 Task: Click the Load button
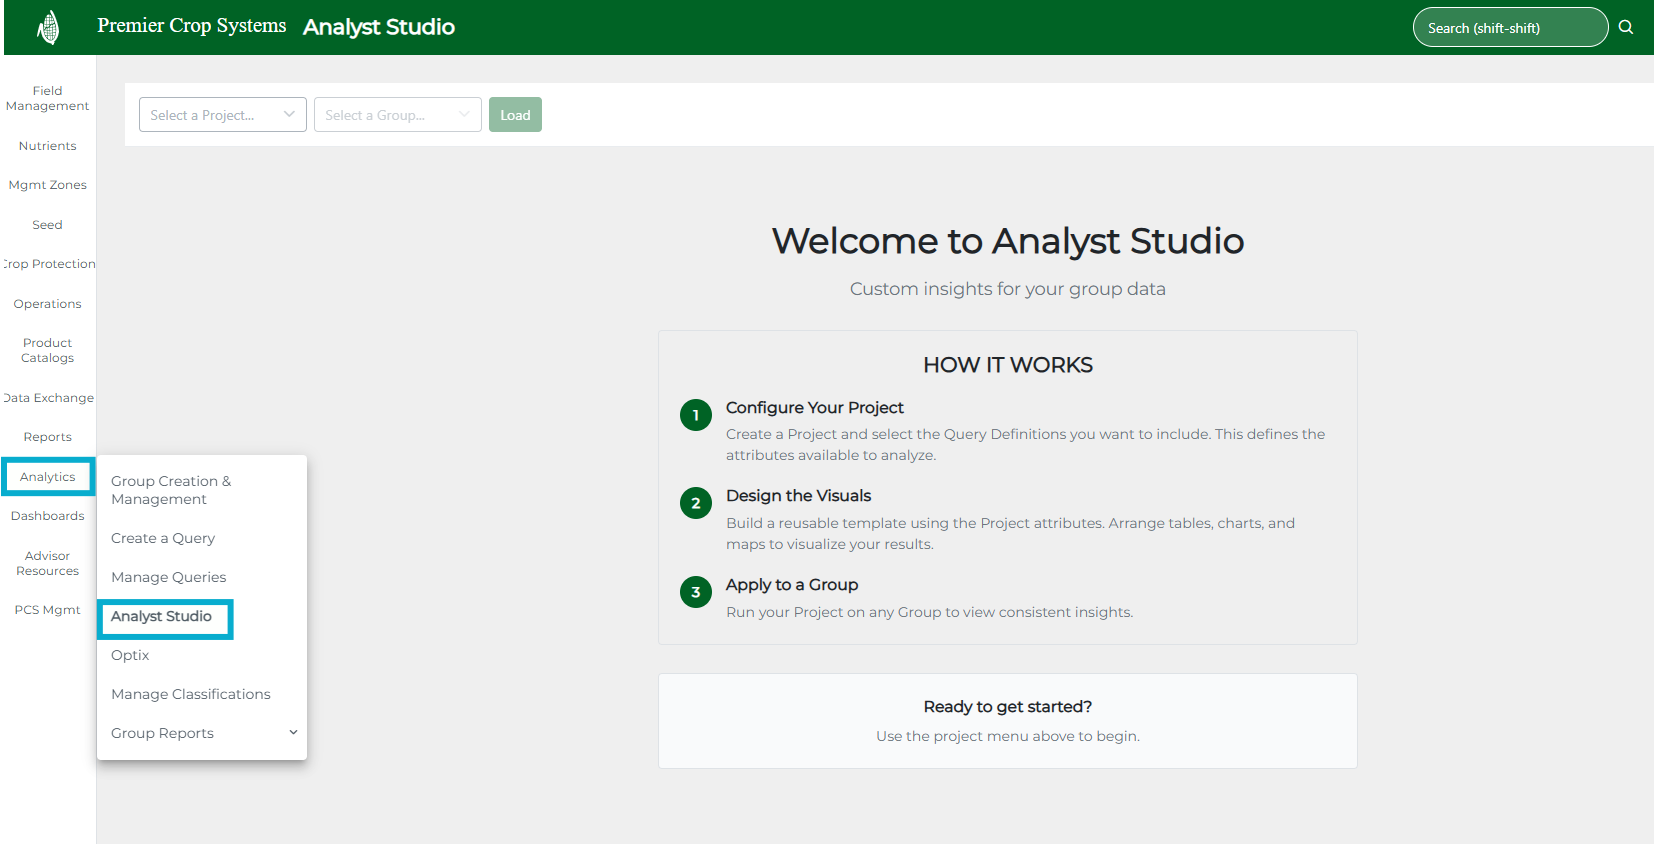[515, 115]
